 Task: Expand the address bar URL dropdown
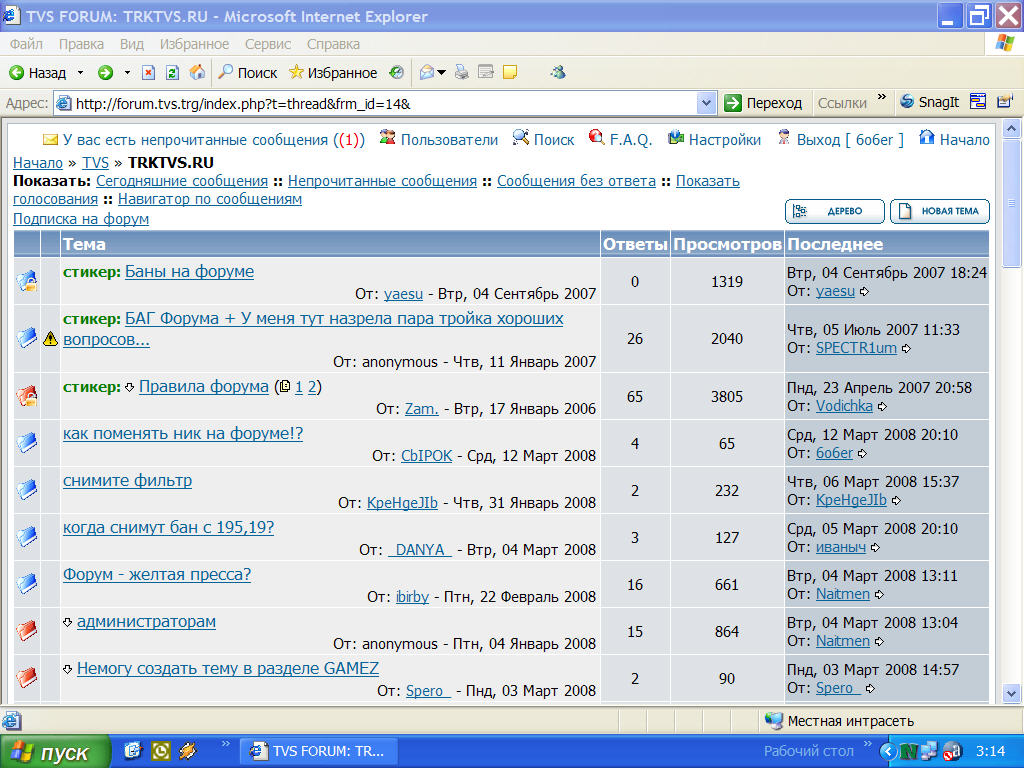click(x=706, y=103)
